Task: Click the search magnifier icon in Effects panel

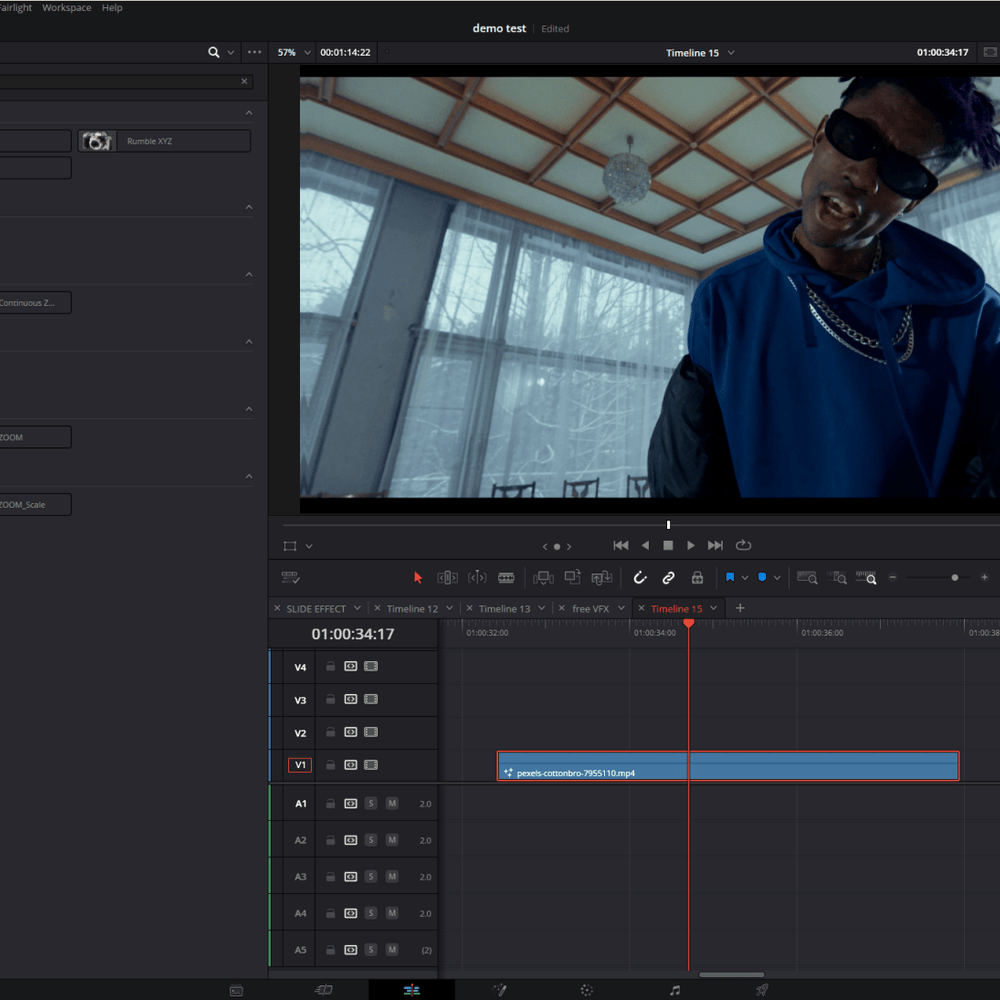Action: 214,52
